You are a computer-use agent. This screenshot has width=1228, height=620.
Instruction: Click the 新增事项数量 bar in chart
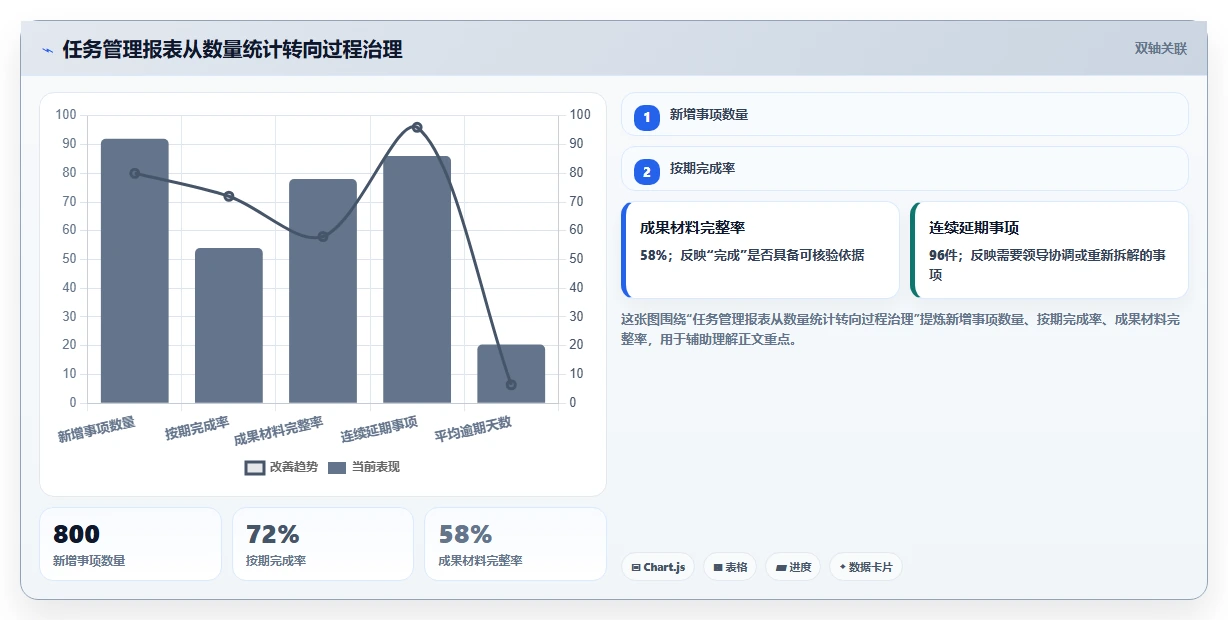pyautogui.click(x=135, y=271)
